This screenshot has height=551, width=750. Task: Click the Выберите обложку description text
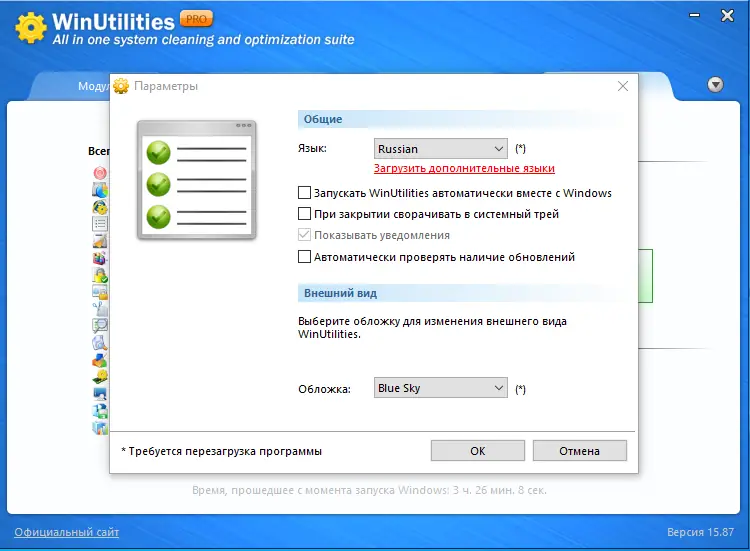pyautogui.click(x=432, y=328)
